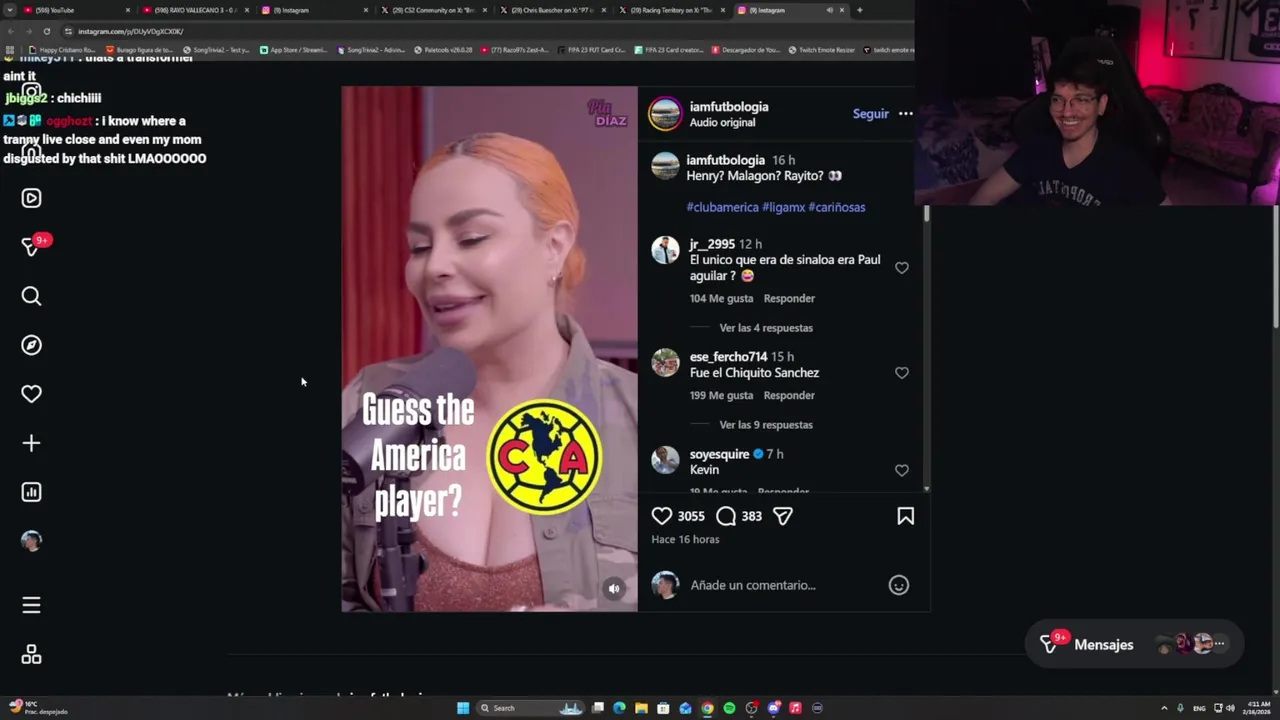
Task: Open File Explorer from the taskbar
Action: point(641,708)
